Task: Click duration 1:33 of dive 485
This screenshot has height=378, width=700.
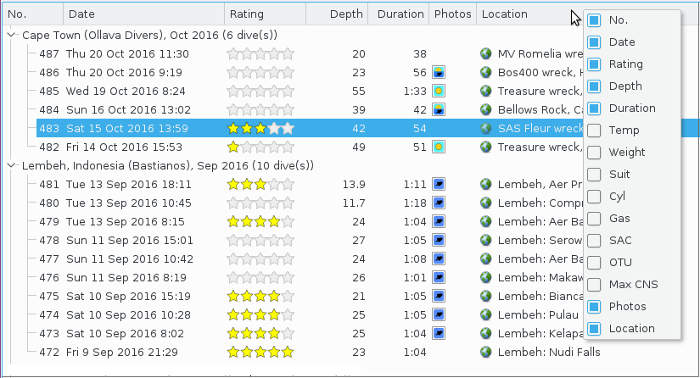Action: coord(415,91)
